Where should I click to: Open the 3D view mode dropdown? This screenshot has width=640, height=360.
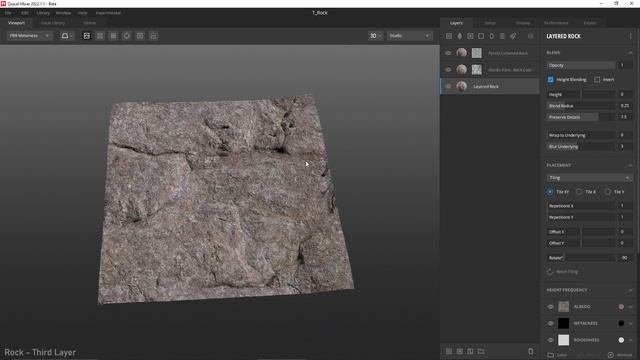376,36
